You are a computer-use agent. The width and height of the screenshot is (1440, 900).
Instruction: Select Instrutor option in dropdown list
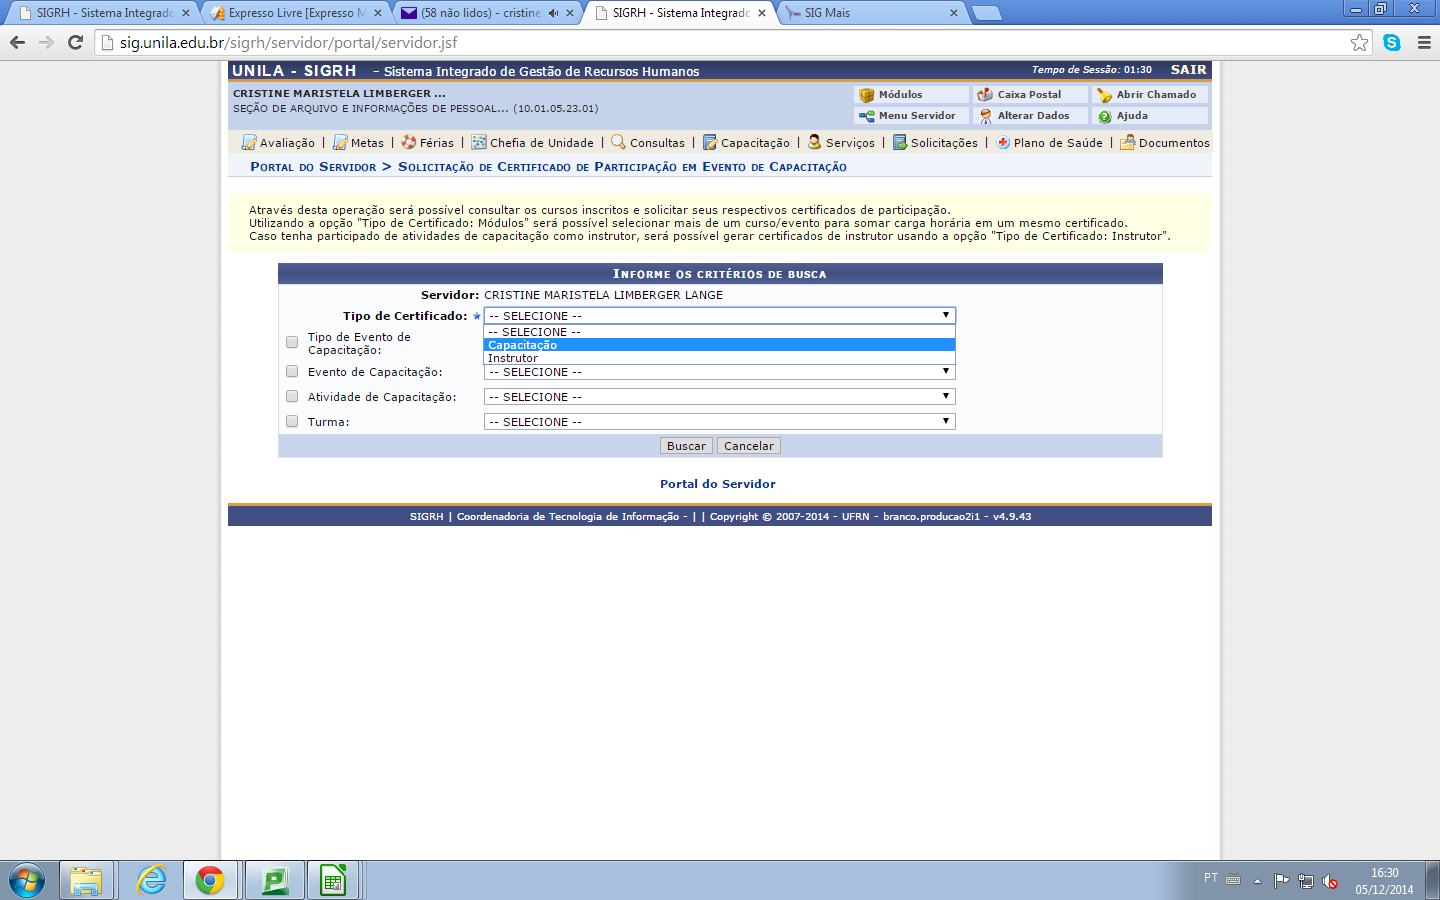tap(720, 358)
